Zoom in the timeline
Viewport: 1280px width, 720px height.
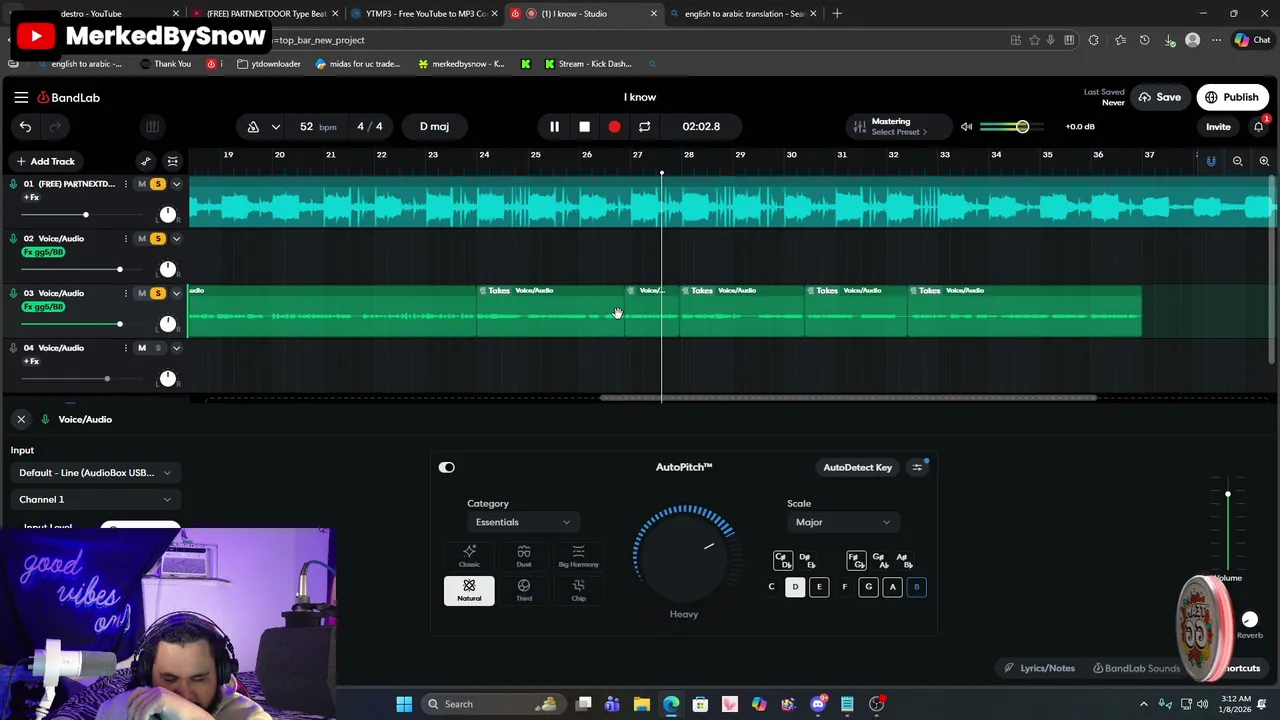[x=1264, y=161]
